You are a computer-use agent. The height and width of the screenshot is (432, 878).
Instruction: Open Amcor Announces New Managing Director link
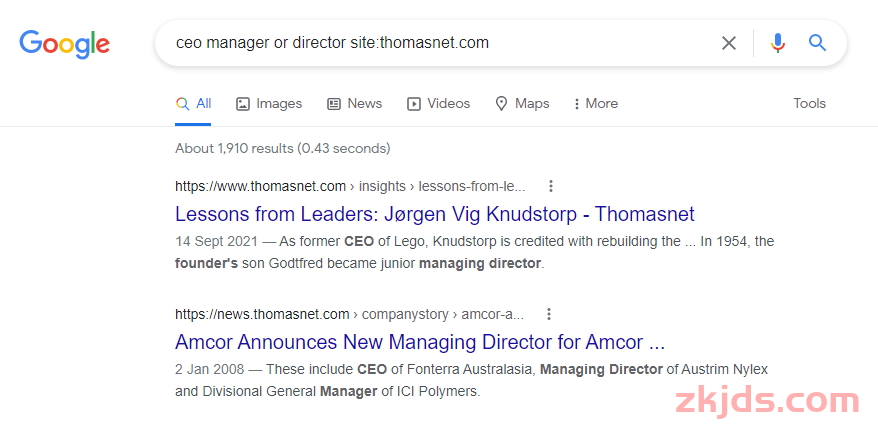[420, 342]
